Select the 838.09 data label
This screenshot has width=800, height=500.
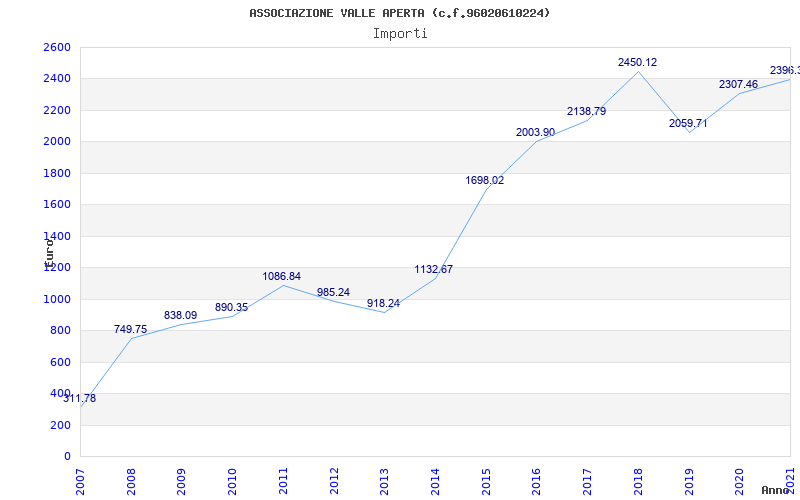point(181,316)
